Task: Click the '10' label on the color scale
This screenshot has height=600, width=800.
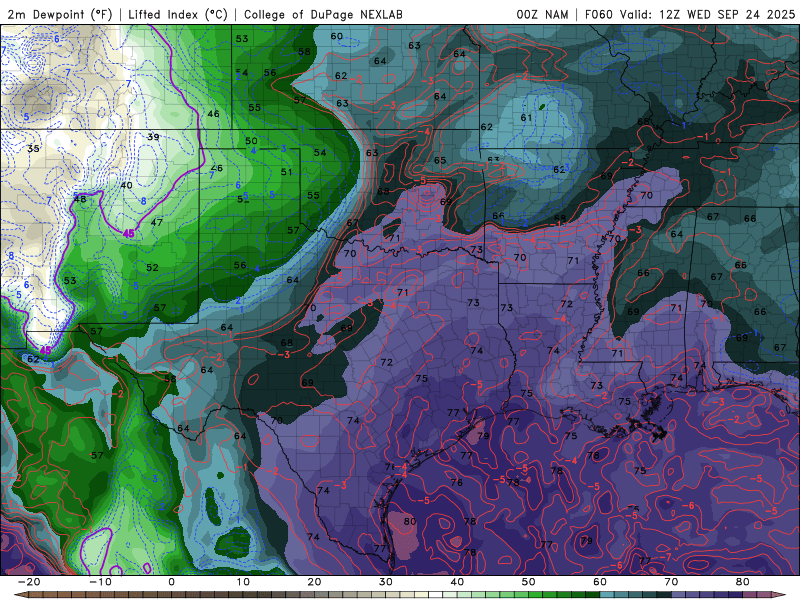Action: tap(243, 582)
